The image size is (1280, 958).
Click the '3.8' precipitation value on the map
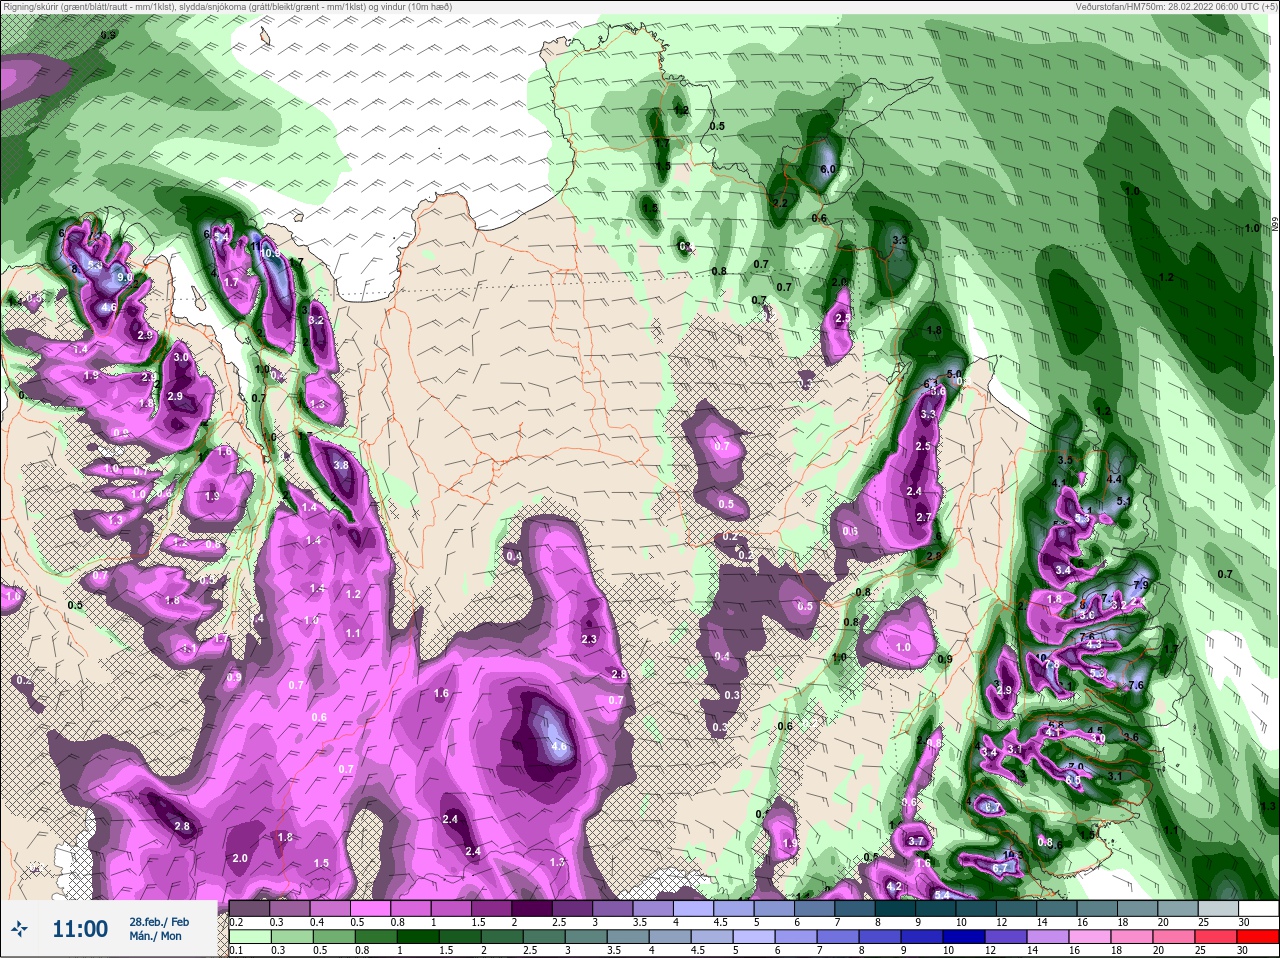point(340,465)
